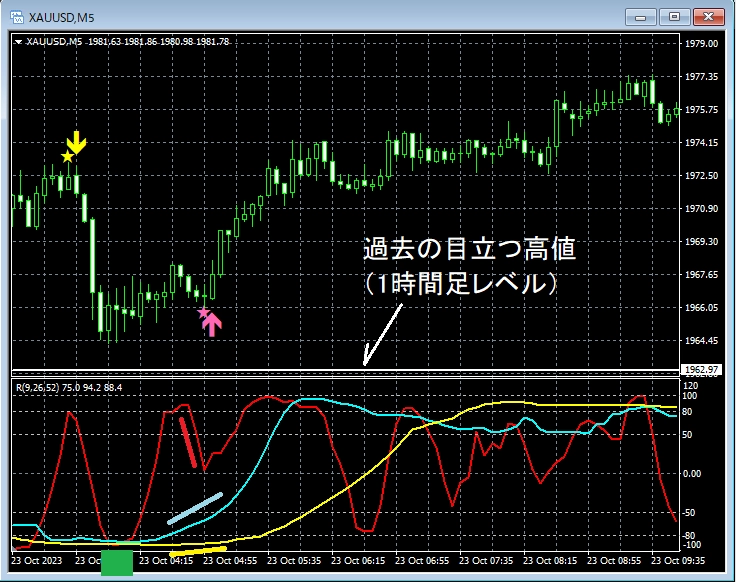This screenshot has height=582, width=737.
Task: Select the white horizontal line at 1962.97
Action: point(345,370)
